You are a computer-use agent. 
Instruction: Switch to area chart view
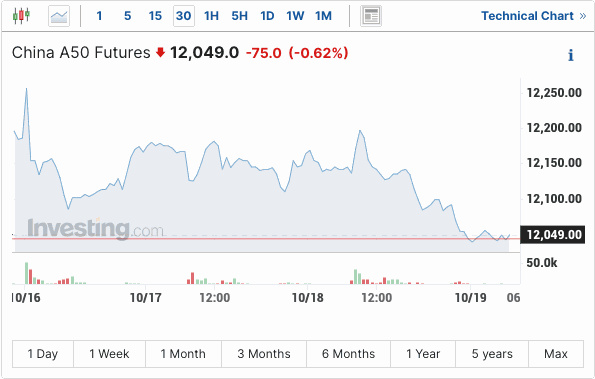click(x=59, y=16)
